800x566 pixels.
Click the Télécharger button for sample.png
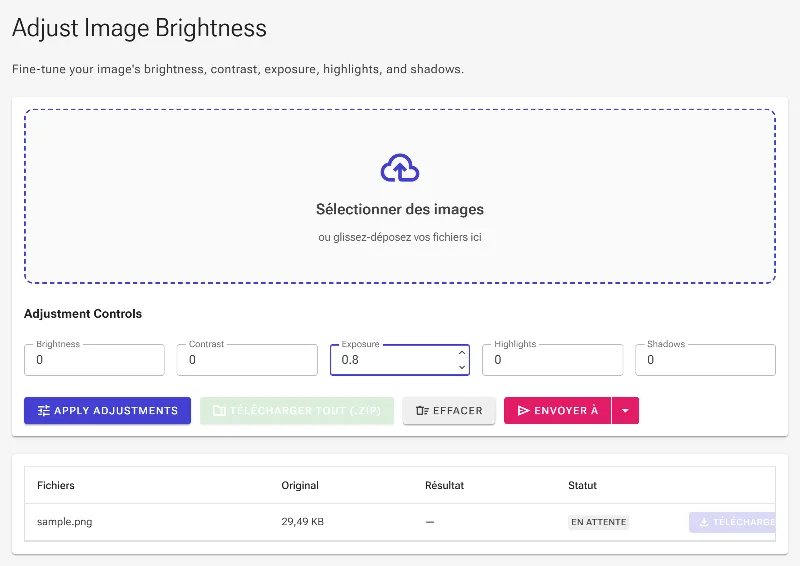732,522
